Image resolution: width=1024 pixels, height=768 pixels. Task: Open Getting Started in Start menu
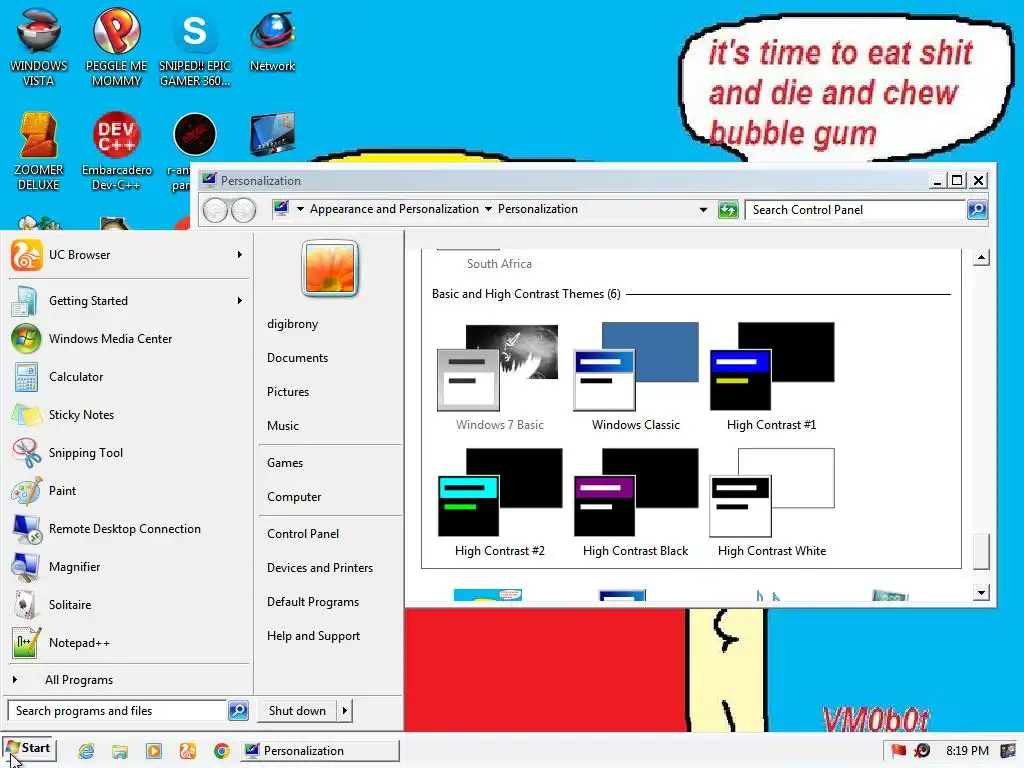point(129,301)
